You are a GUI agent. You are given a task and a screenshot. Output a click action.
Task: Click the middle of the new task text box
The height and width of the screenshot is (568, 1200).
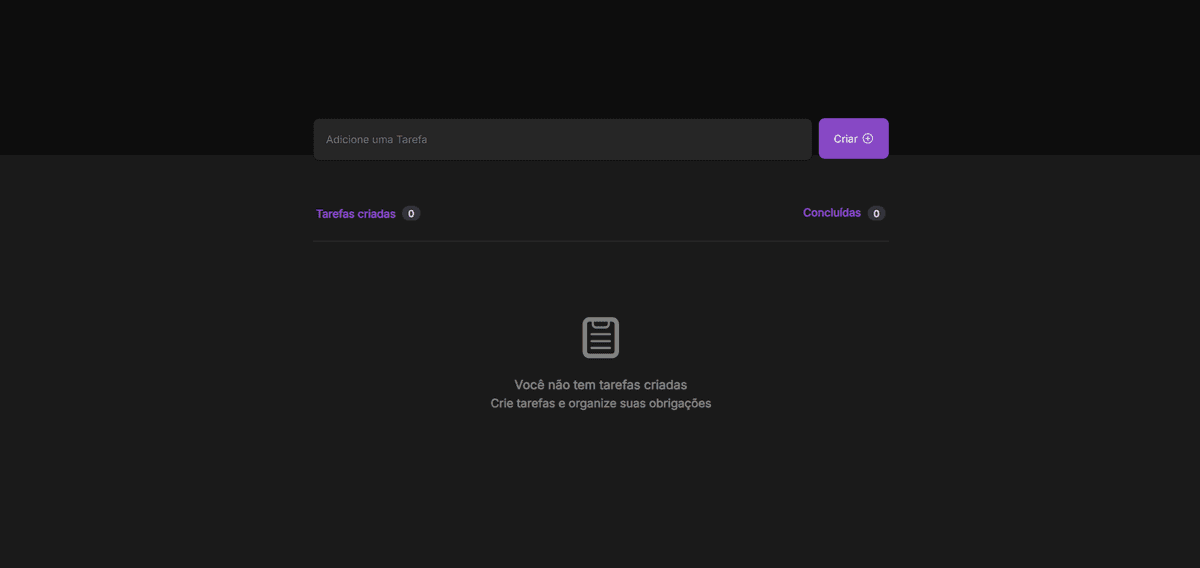pyautogui.click(x=562, y=139)
